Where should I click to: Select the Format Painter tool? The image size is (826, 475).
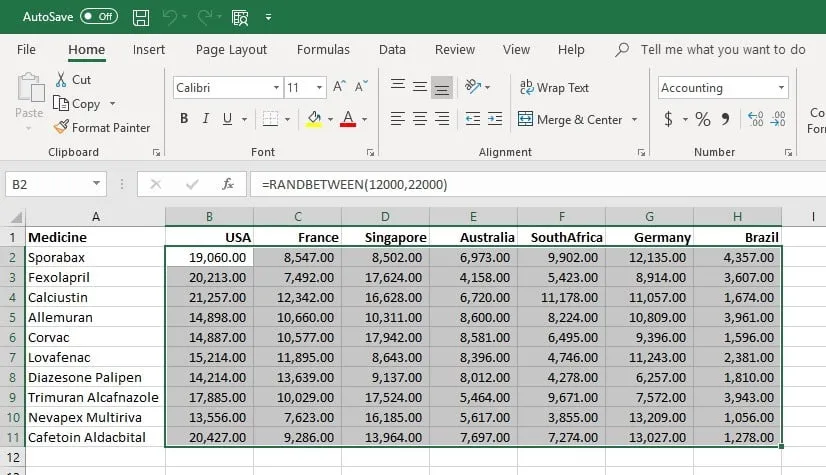(x=101, y=127)
